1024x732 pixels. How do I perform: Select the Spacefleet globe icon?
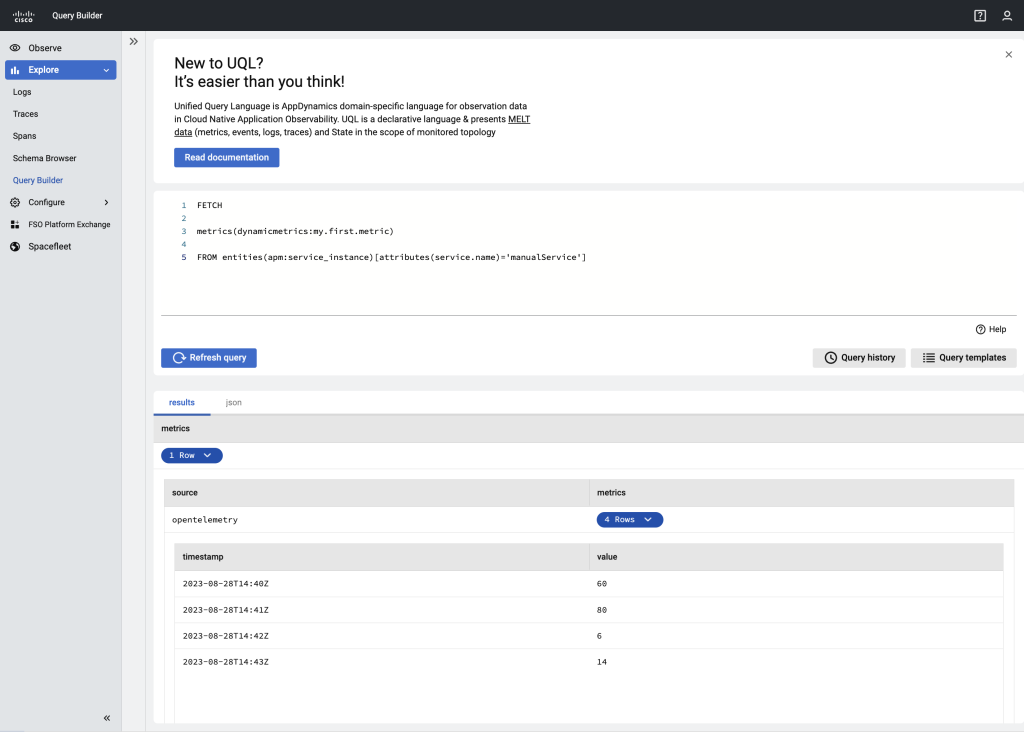click(15, 246)
